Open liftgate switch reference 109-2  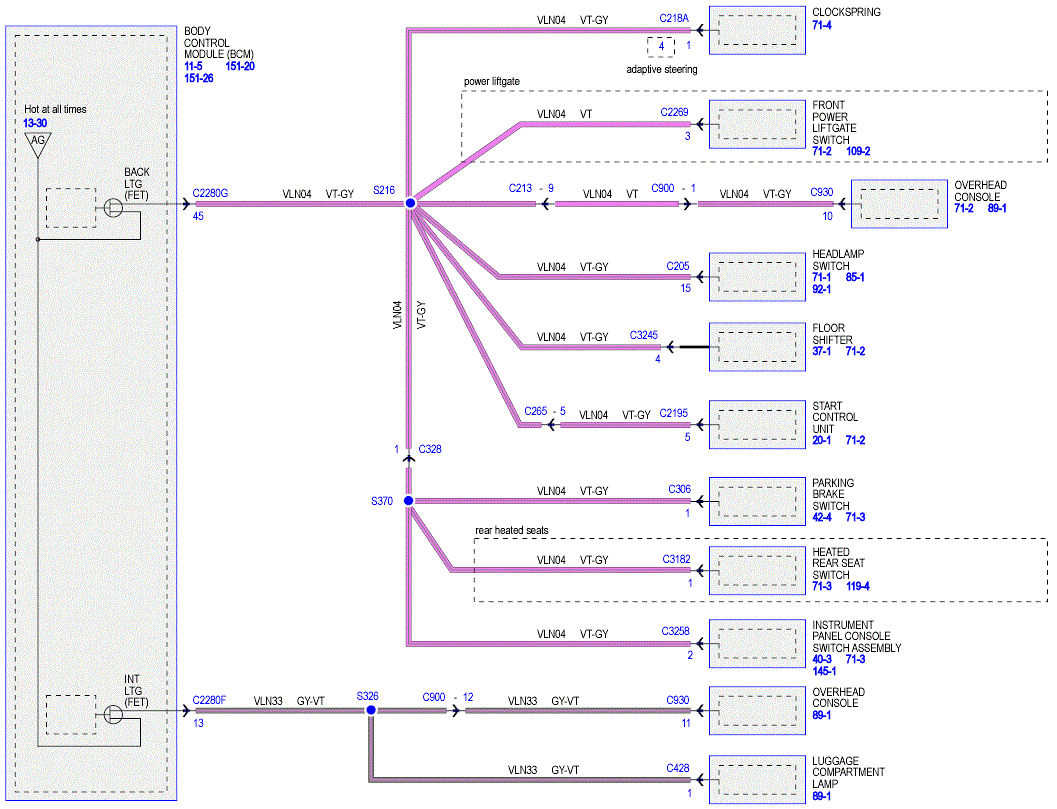(858, 151)
